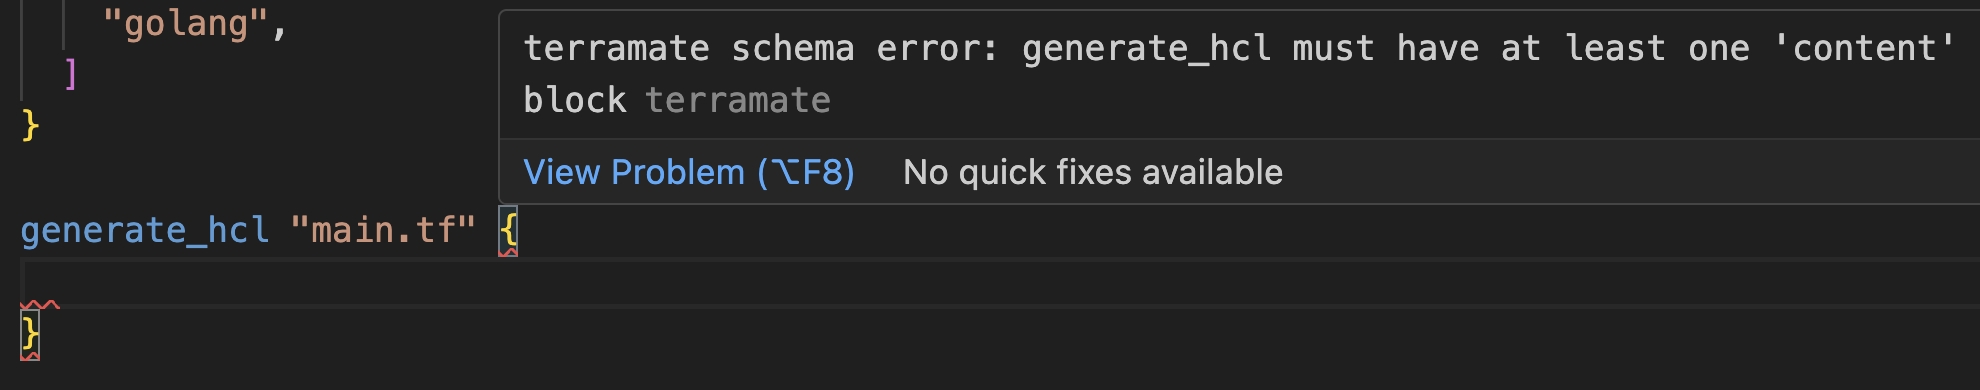Click the yellow closing brace above generate_hcl
The height and width of the screenshot is (390, 1980).
(30, 126)
